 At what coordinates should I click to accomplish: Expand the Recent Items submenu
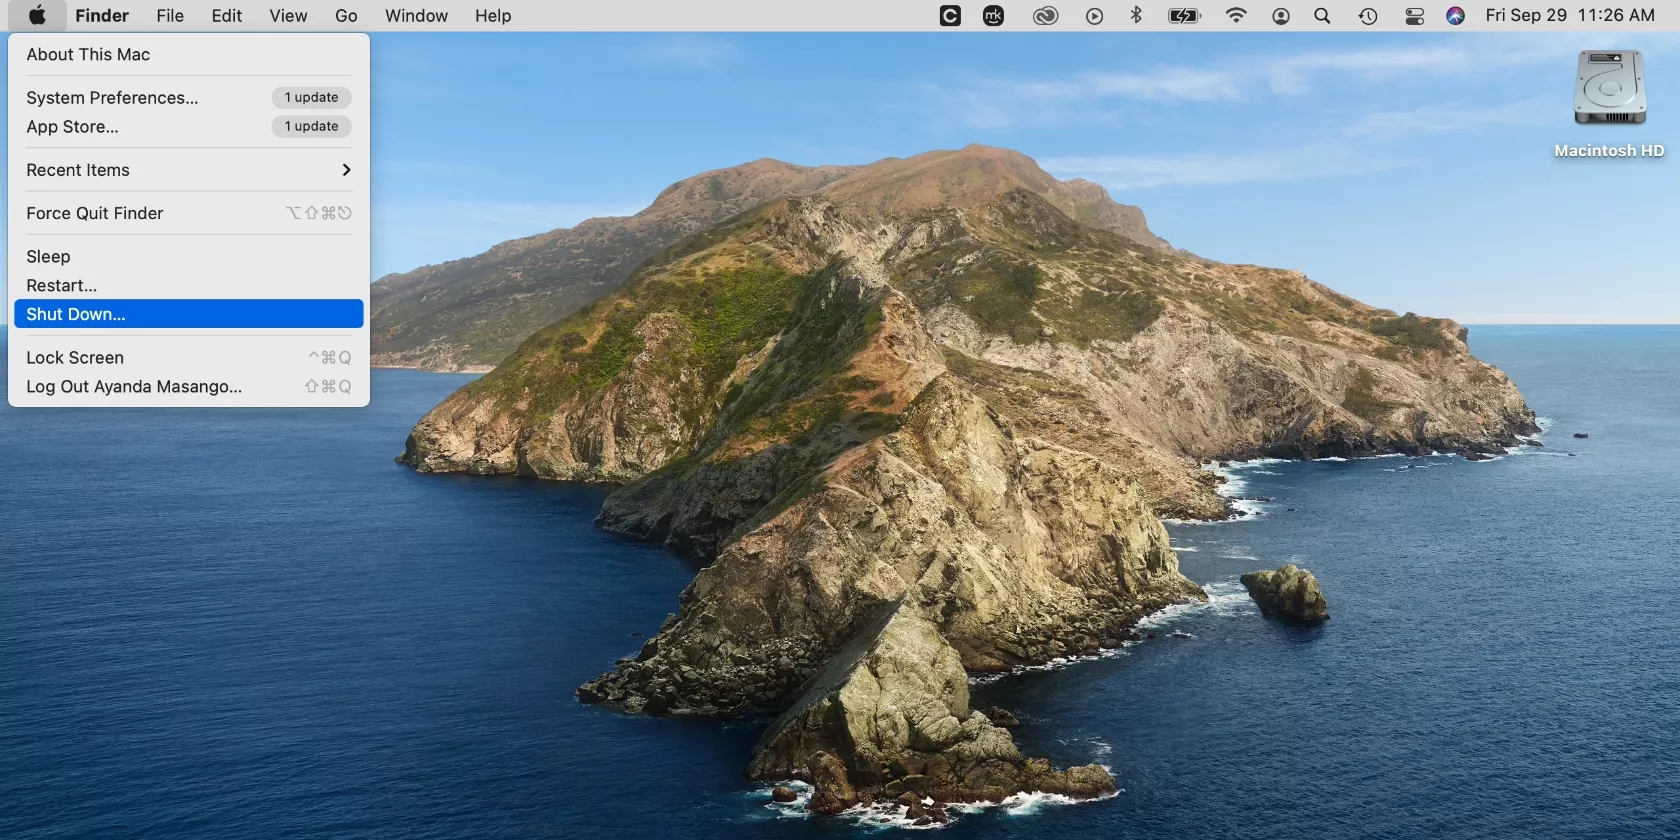point(188,170)
